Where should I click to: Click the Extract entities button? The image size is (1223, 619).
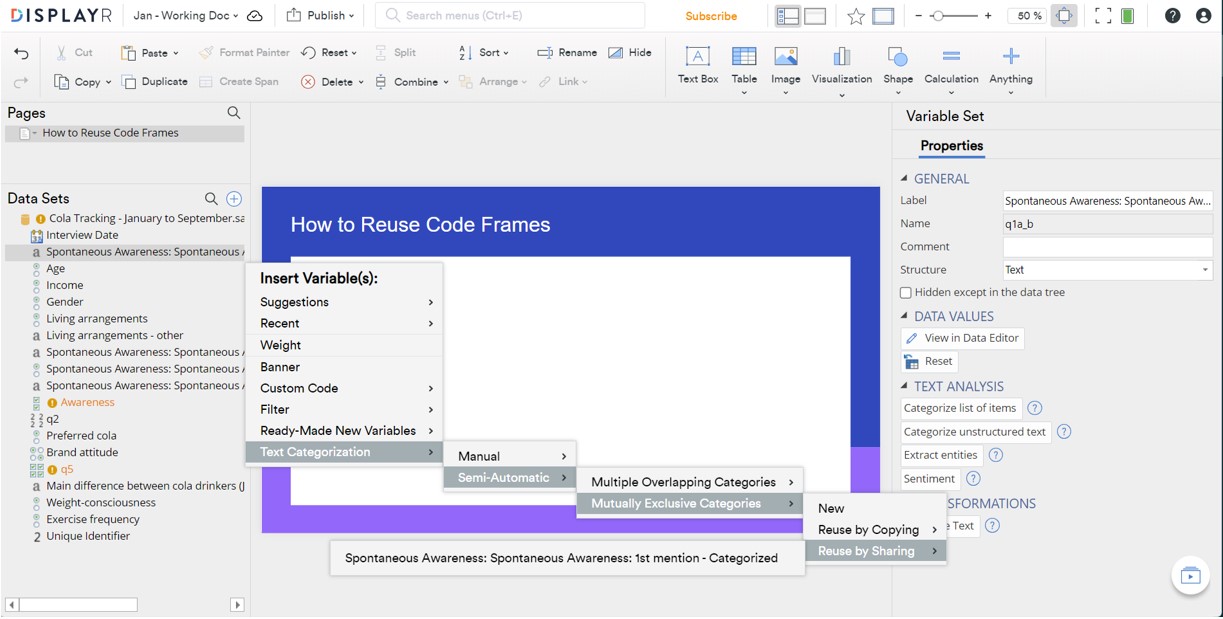941,455
